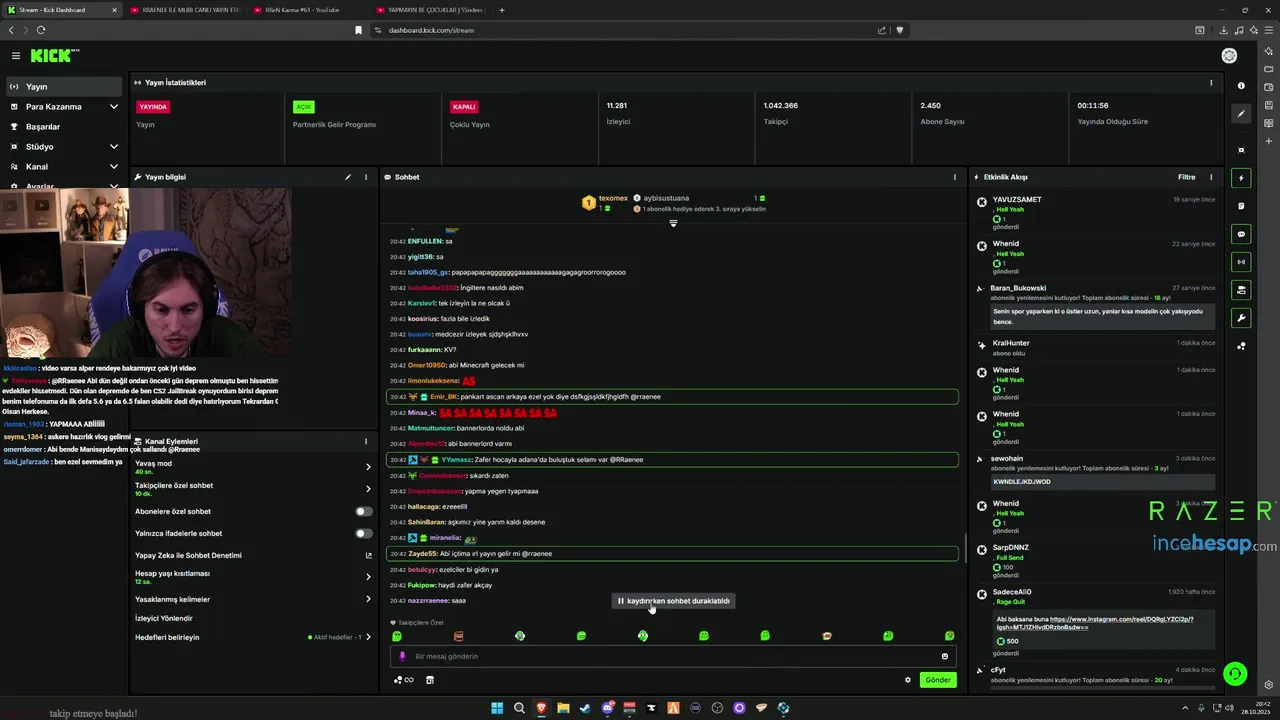Screen dimensions: 1280x720
Task: Switch to RReN Karma #61 YouTube tab
Action: 307,10
